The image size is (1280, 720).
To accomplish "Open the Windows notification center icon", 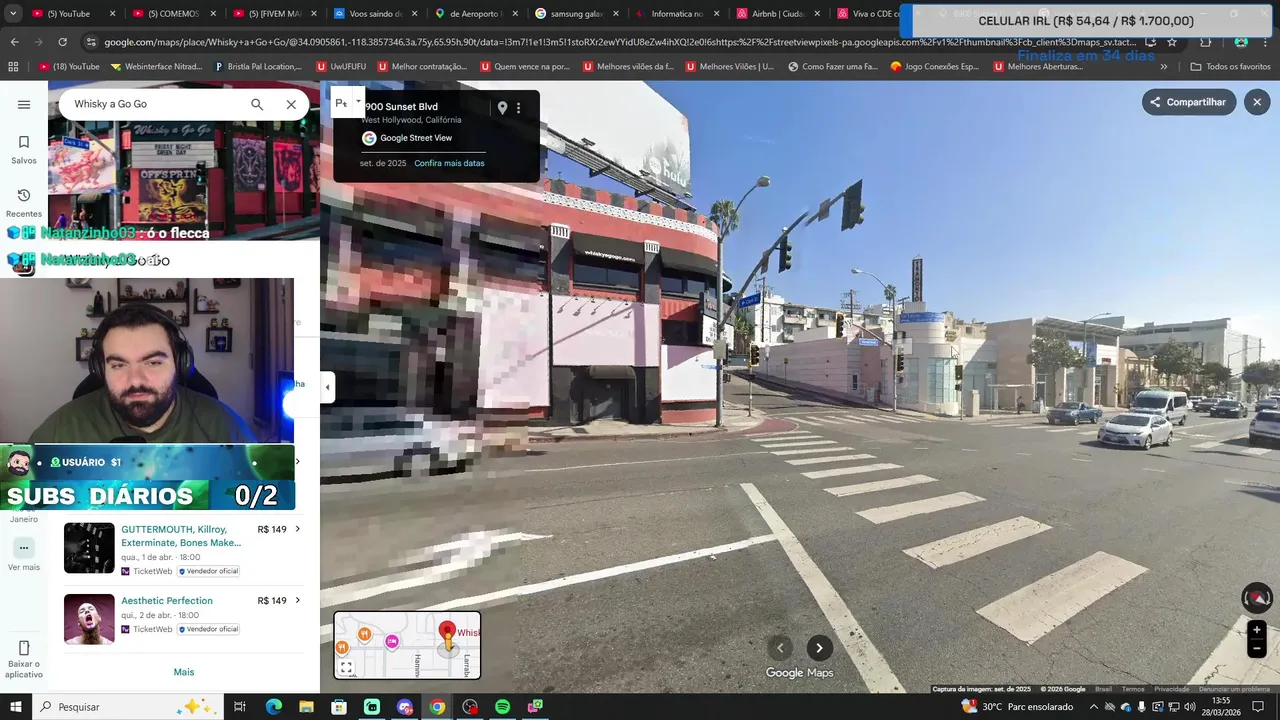I will click(1258, 707).
